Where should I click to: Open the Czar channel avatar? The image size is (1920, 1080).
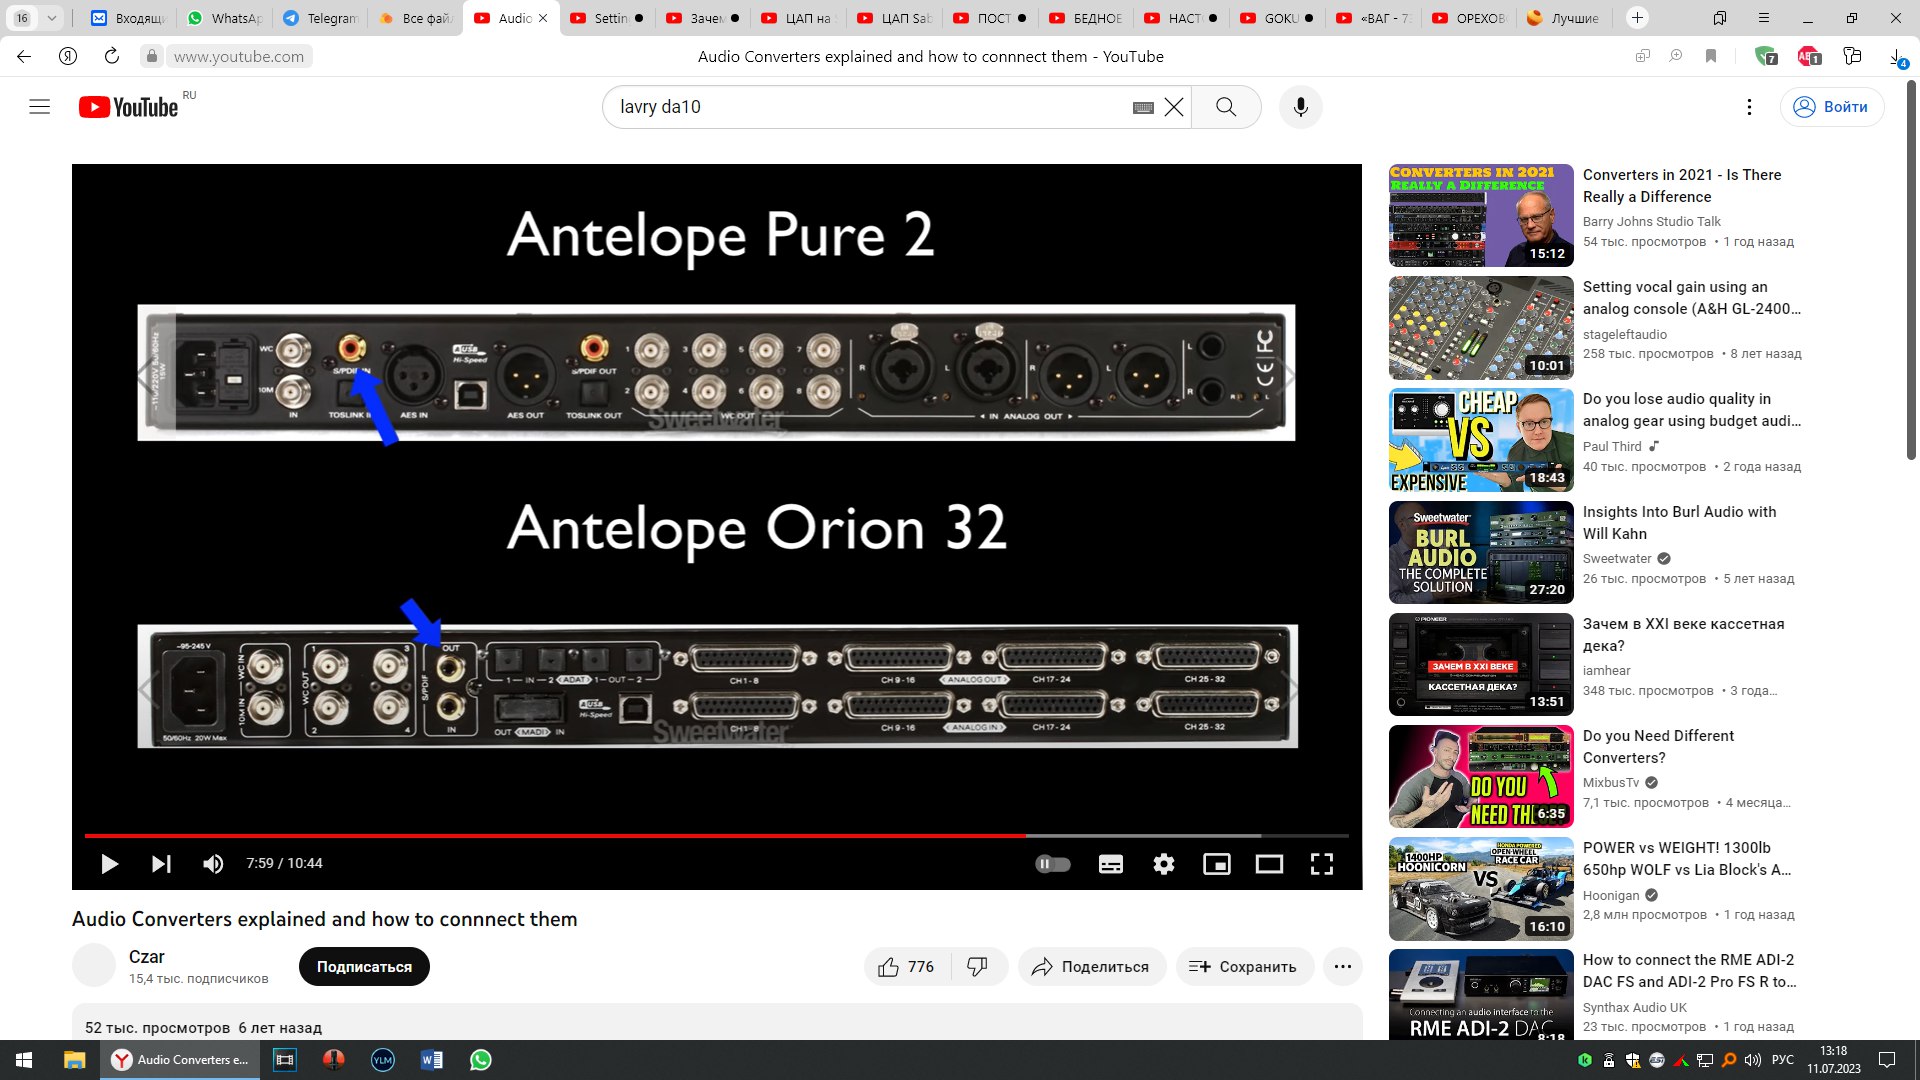(x=94, y=966)
